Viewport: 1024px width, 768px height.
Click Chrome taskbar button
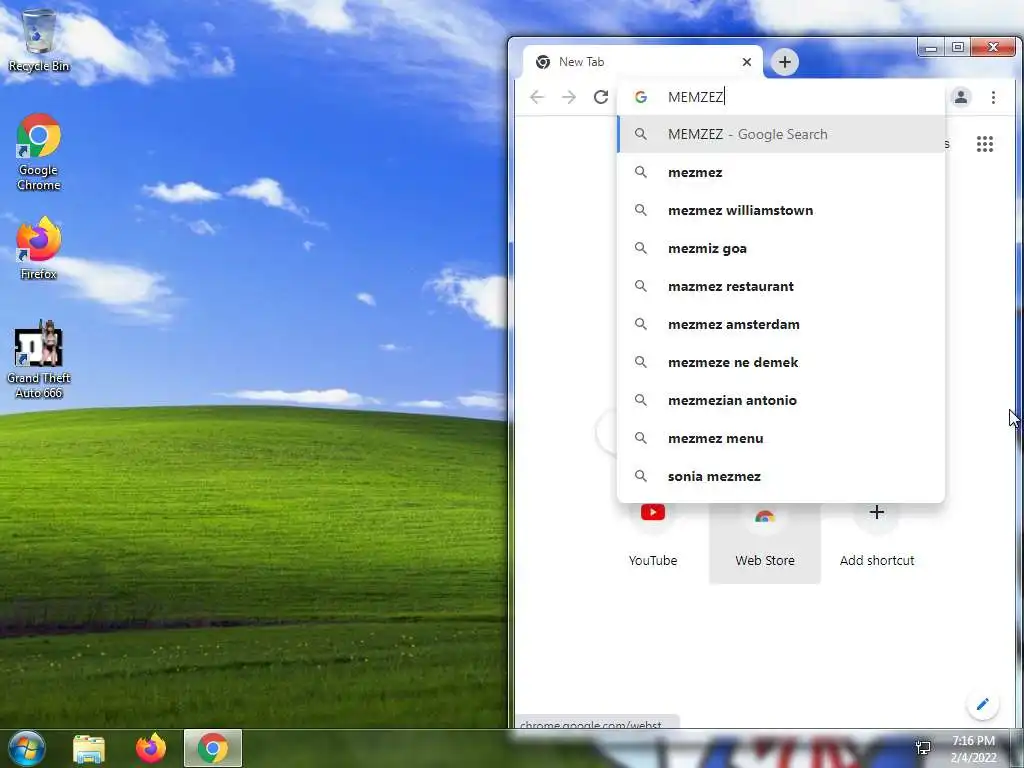tap(213, 748)
